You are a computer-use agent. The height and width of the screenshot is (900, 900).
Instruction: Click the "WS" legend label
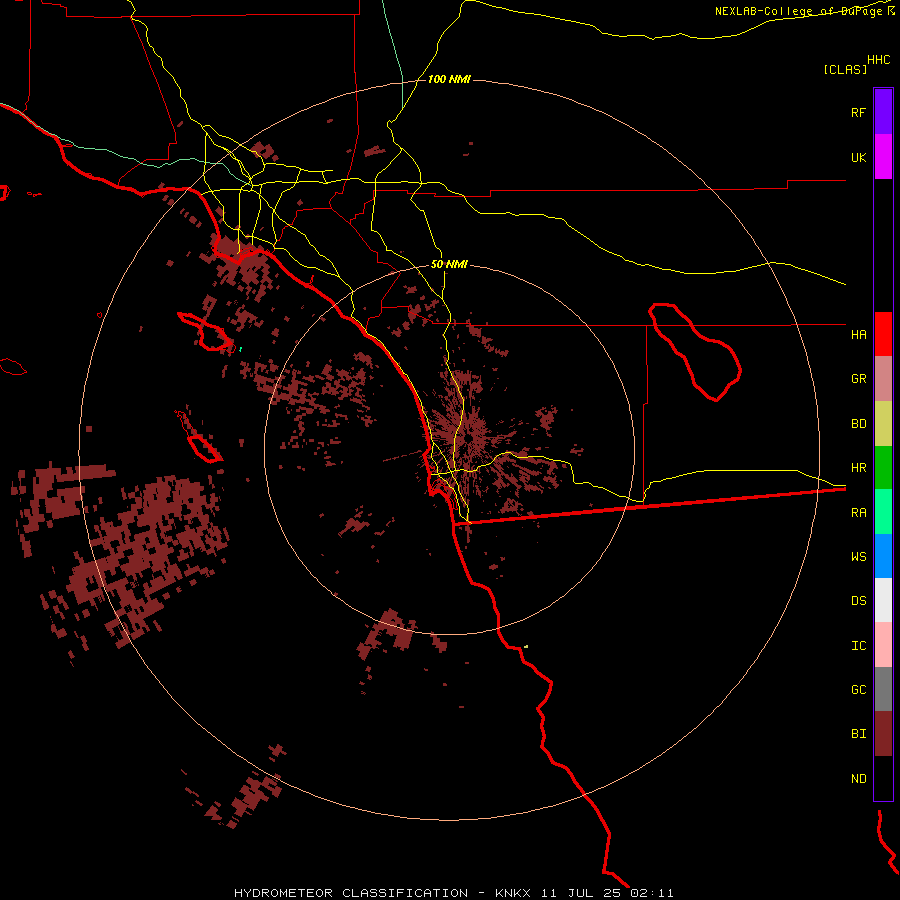[858, 557]
